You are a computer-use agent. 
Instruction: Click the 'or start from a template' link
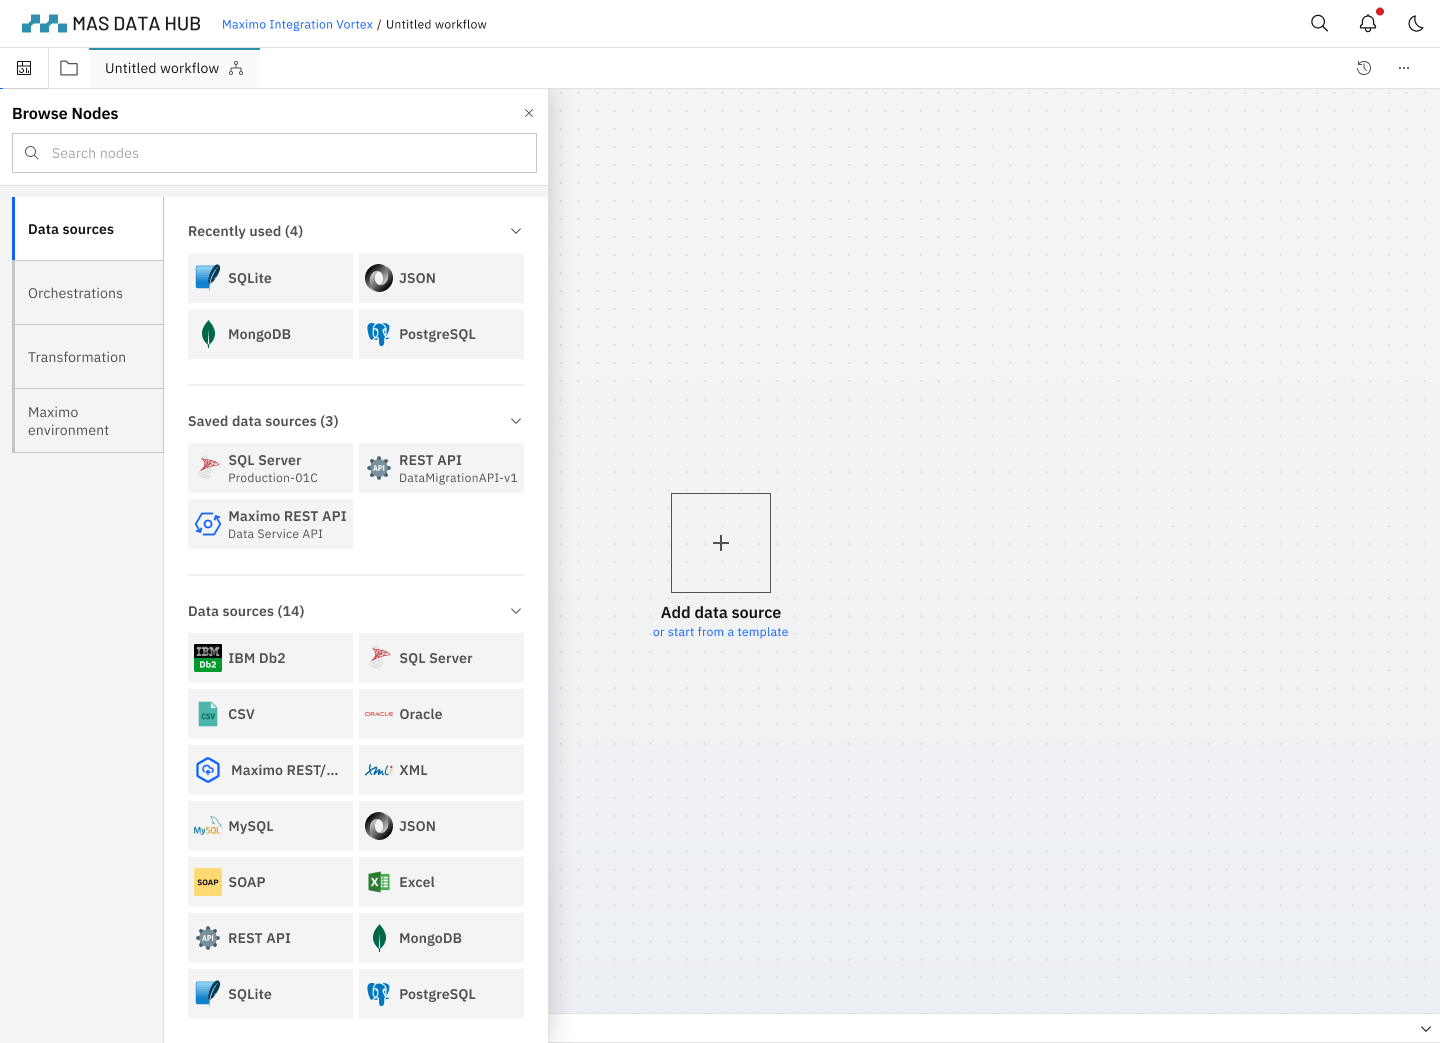(x=720, y=631)
